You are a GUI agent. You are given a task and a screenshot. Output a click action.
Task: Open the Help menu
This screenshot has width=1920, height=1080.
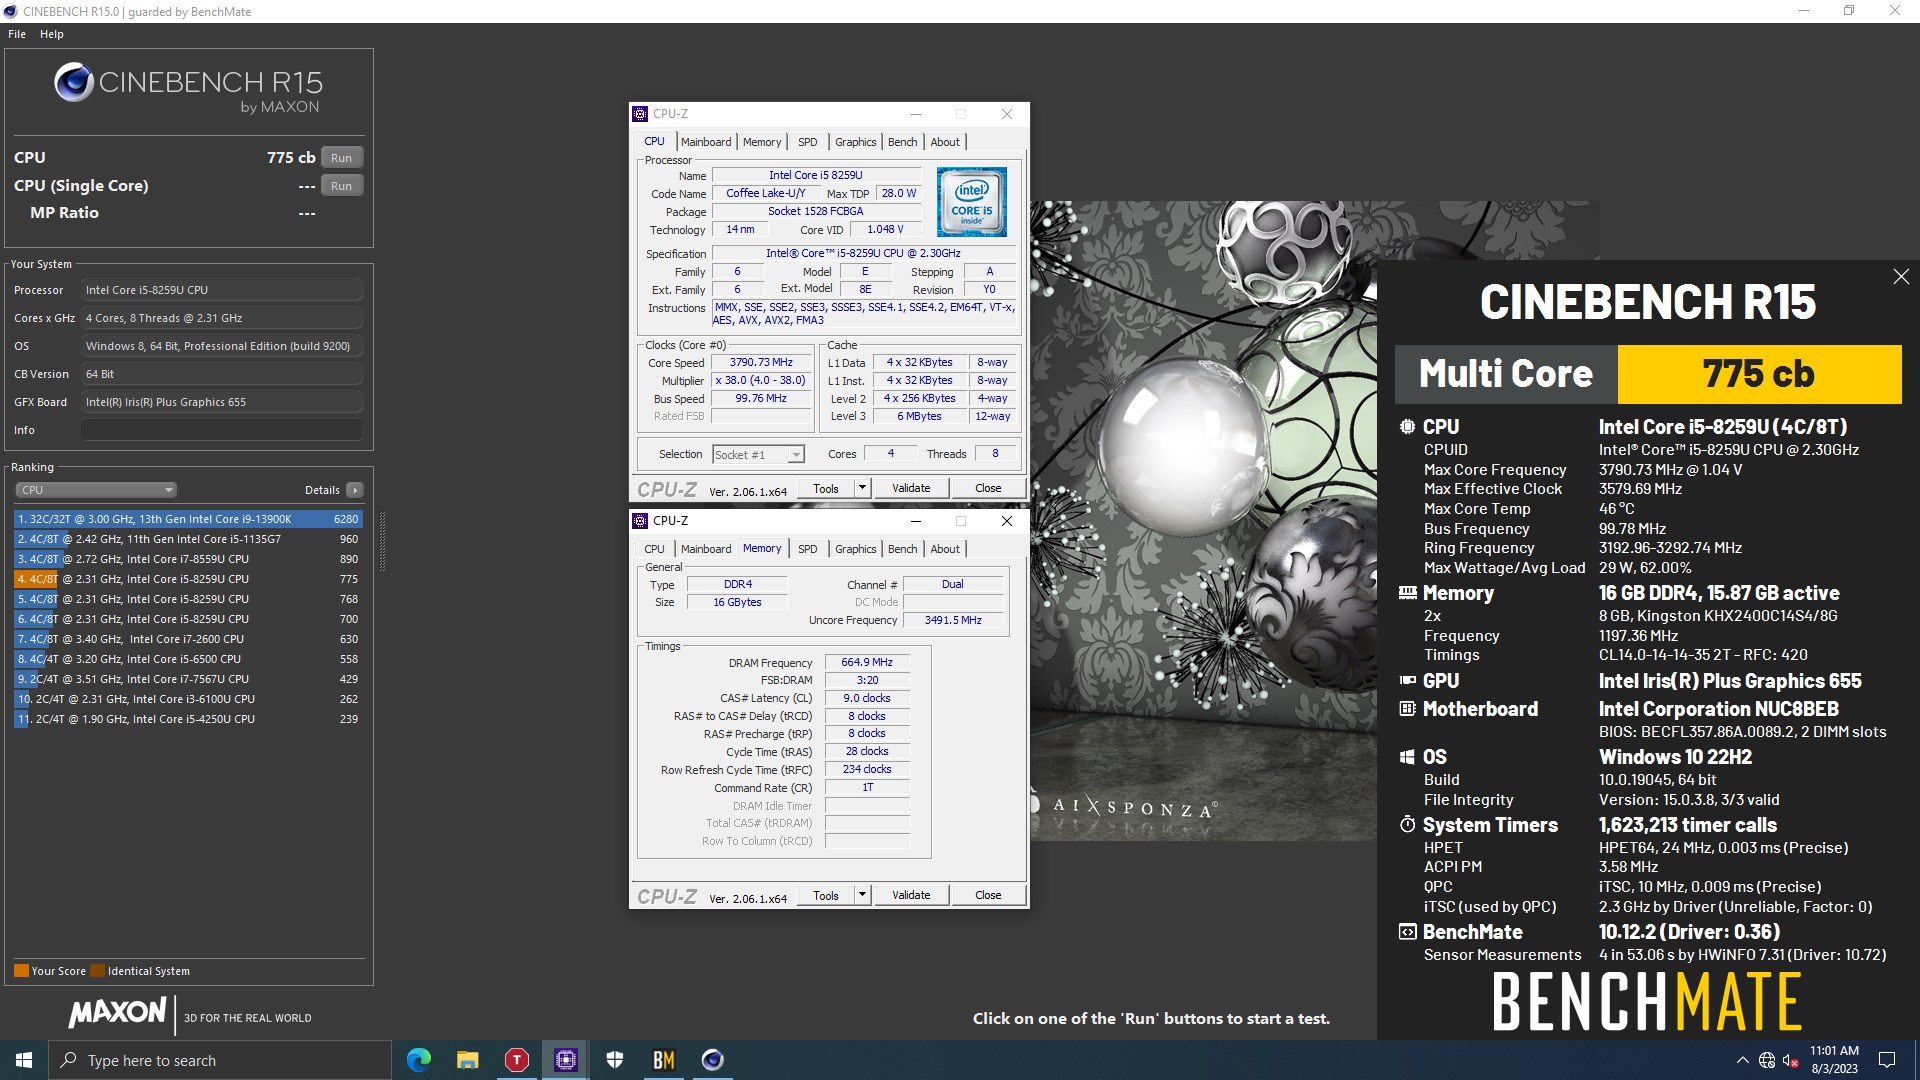click(52, 34)
